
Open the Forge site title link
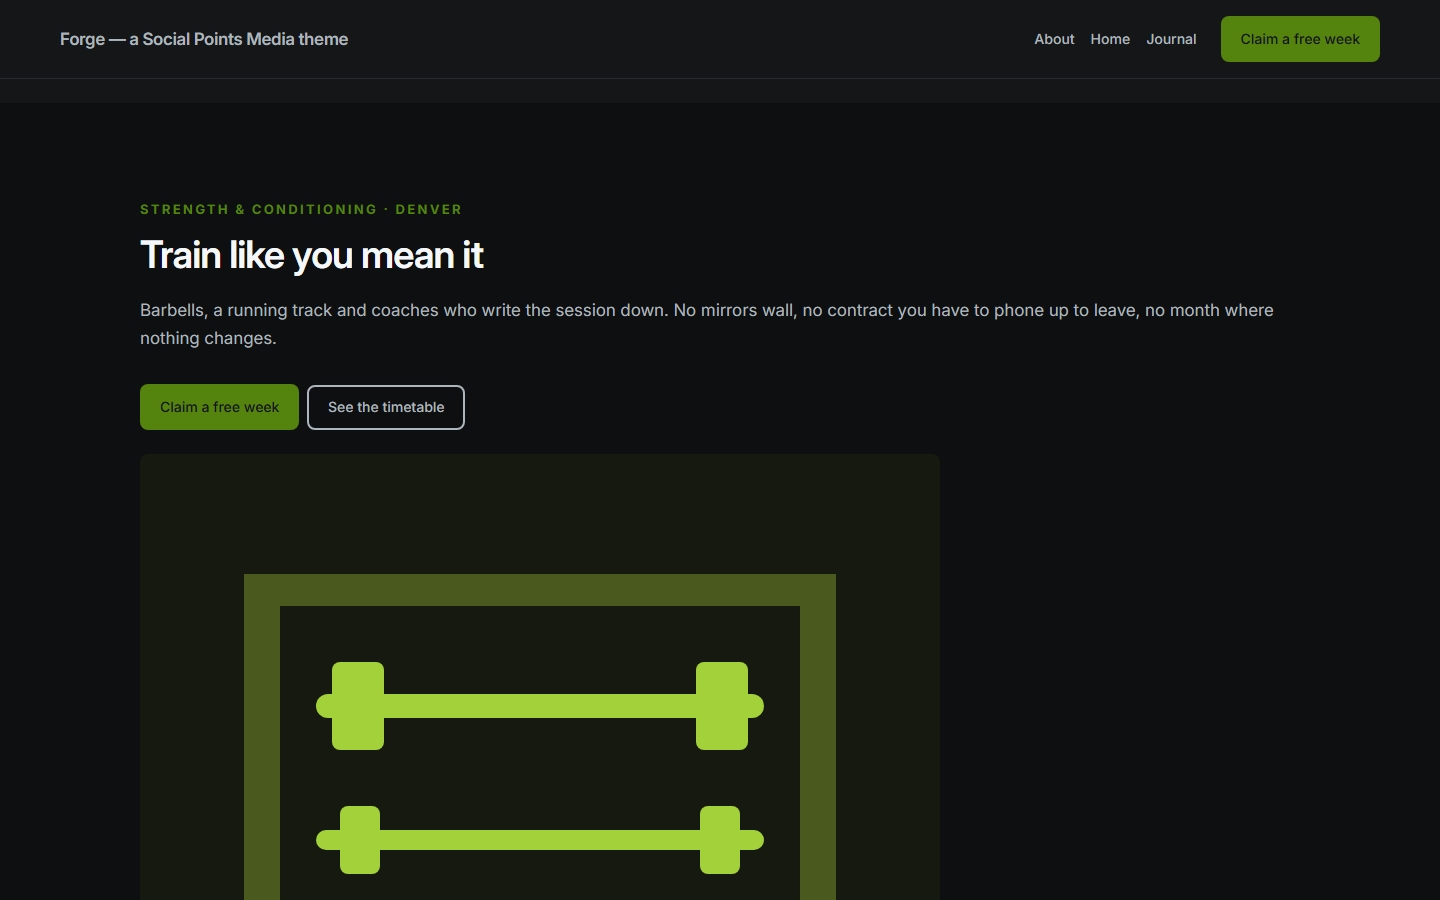point(204,39)
